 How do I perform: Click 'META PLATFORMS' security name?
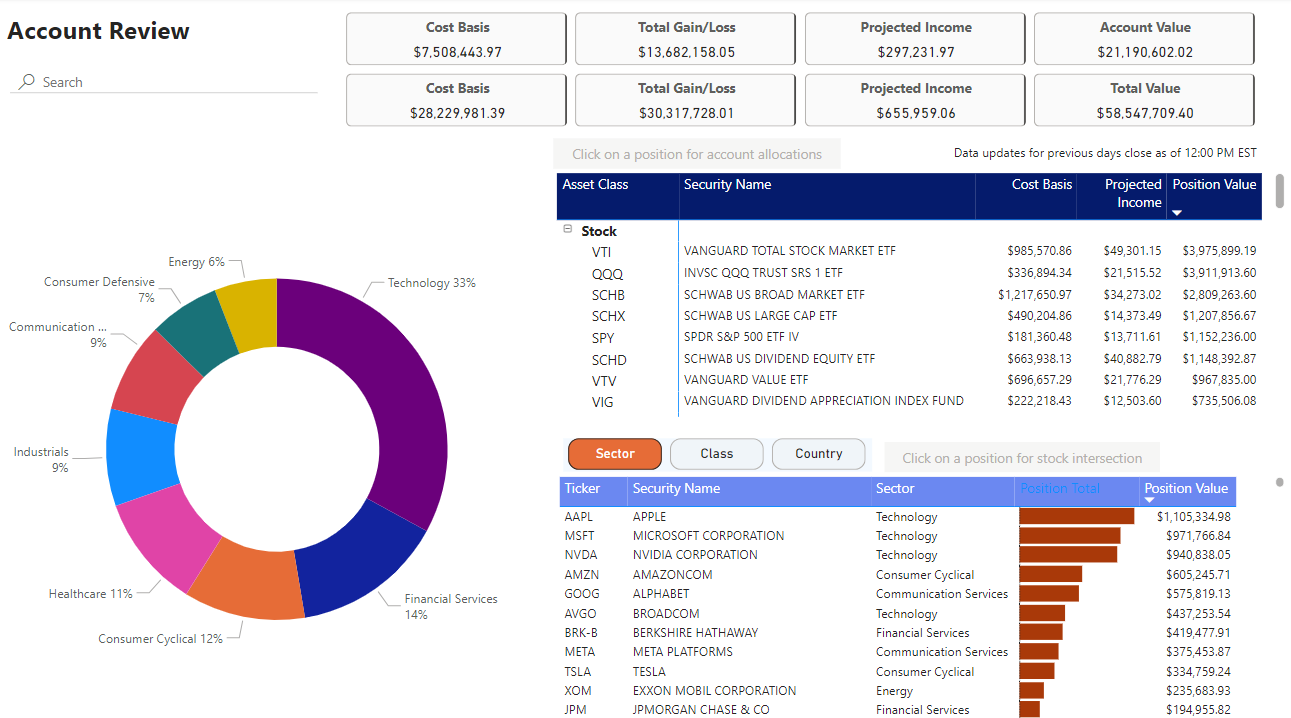[x=683, y=652]
